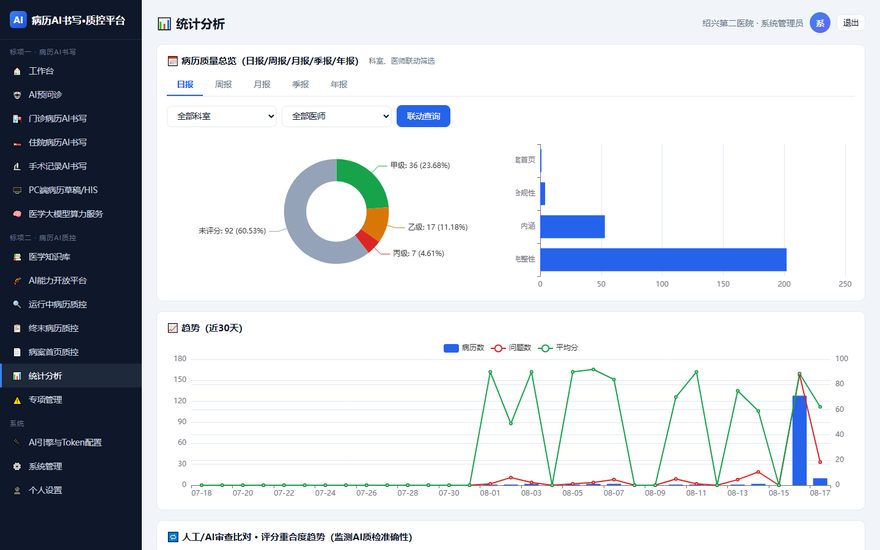Click the red 丙级 donut segment
Screen dimensions: 880x550
(366, 242)
